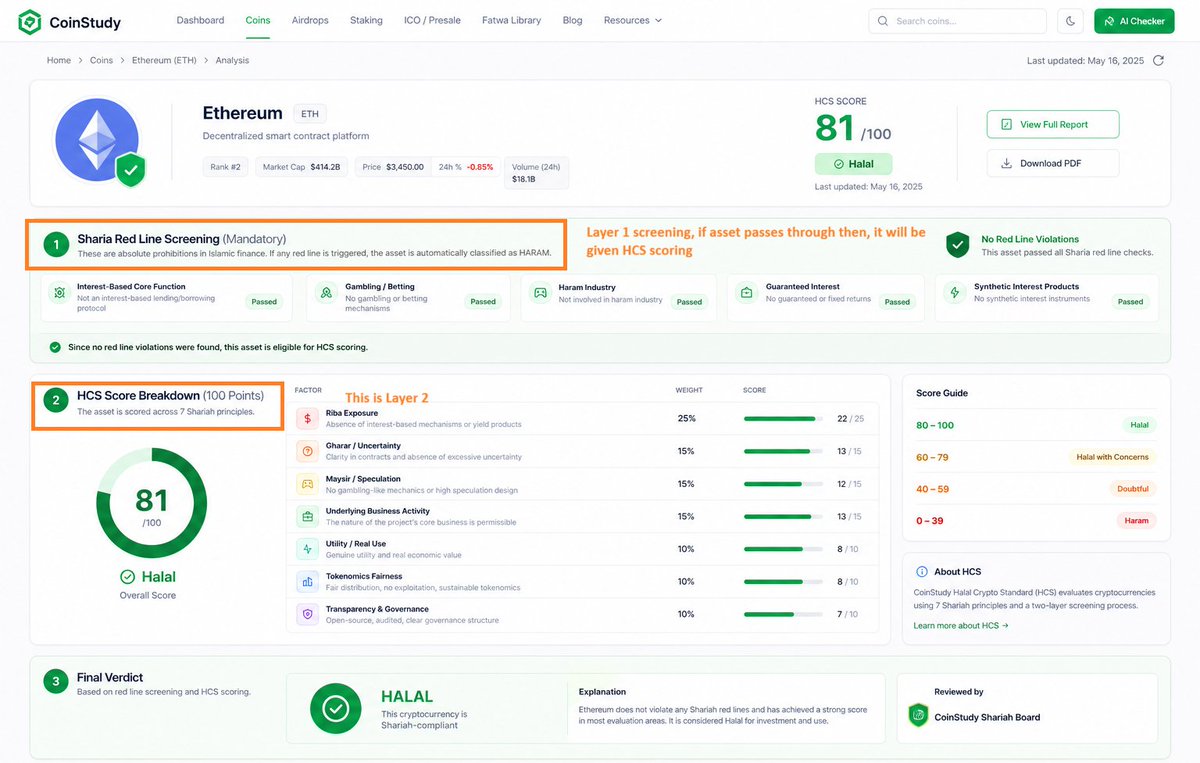Click the Home breadcrumb link
Screen dimensions: 1200x763
[59, 61]
